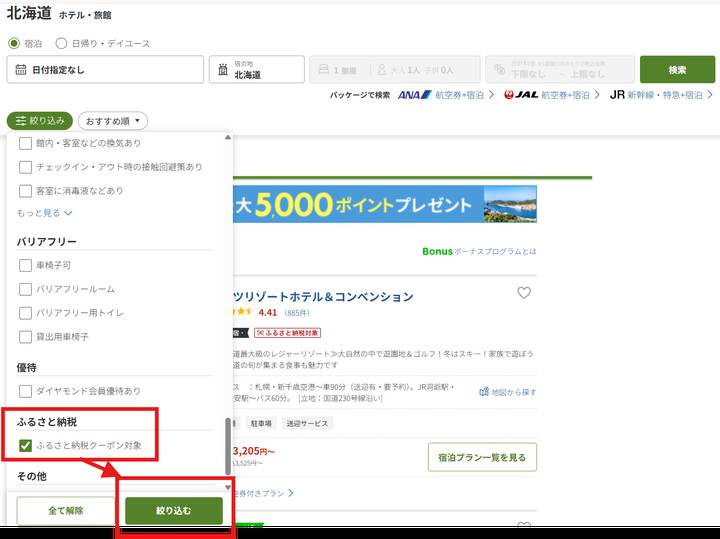Viewport: 720px width, 539px height.
Task: Open the 北海道 destination field
Action: pyautogui.click(x=257, y=69)
